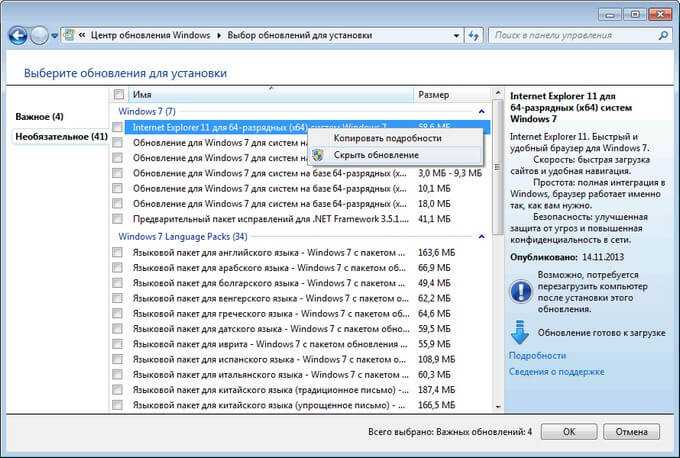The image size is (680, 458).
Task: Check the update sized 10,1 МБ
Action: (117, 188)
